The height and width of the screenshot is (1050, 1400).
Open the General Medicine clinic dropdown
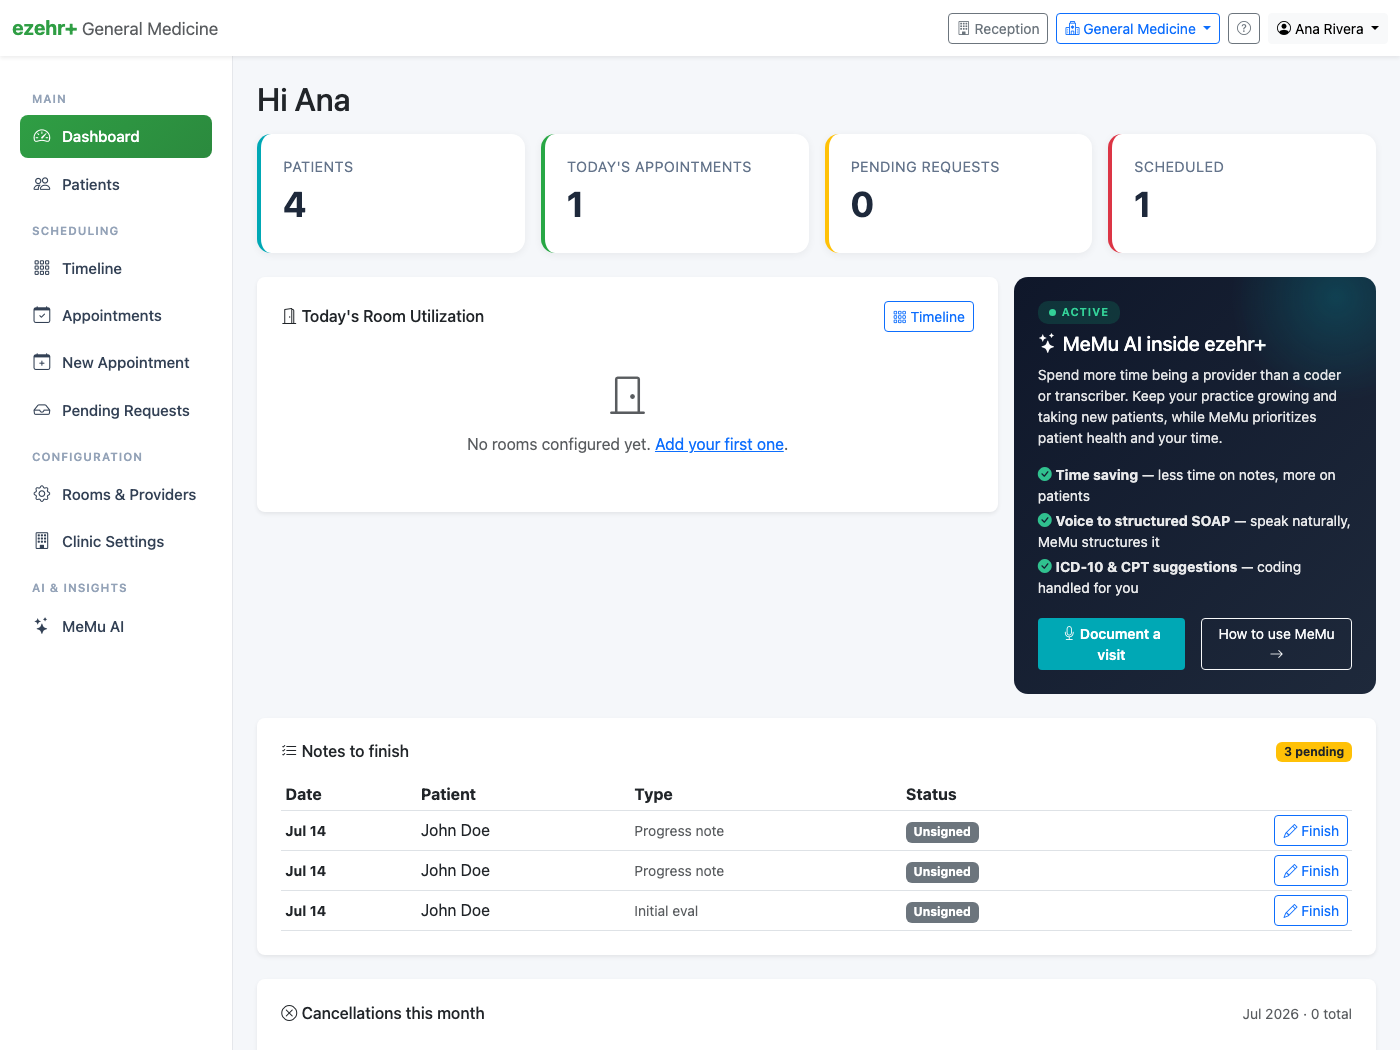click(1138, 28)
